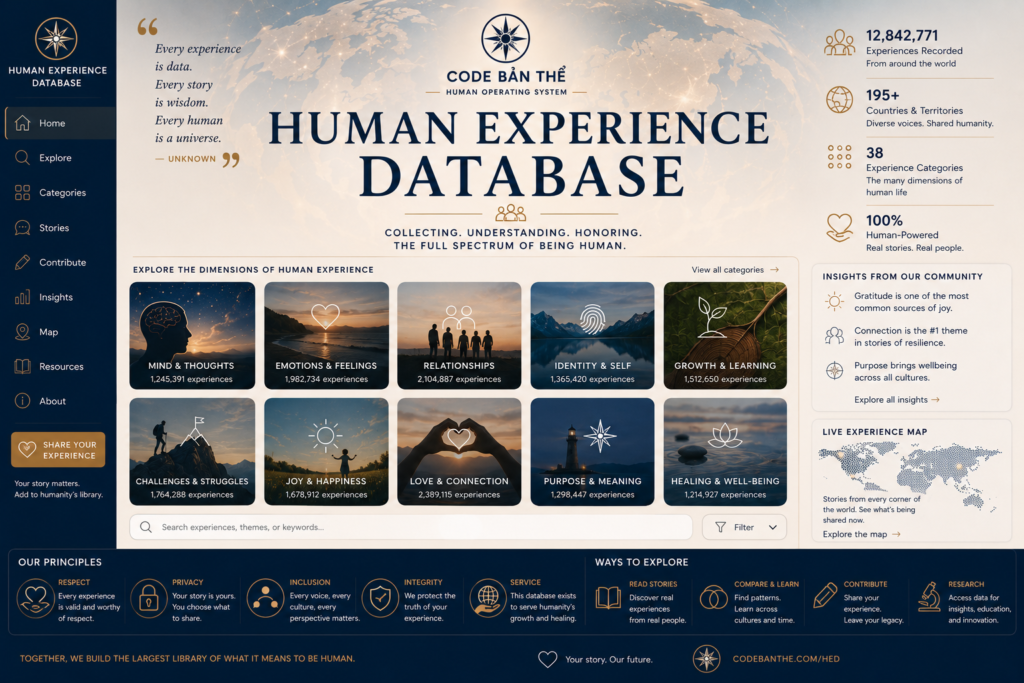The height and width of the screenshot is (683, 1024).
Task: Open the Filter dropdown
Action: [744, 527]
